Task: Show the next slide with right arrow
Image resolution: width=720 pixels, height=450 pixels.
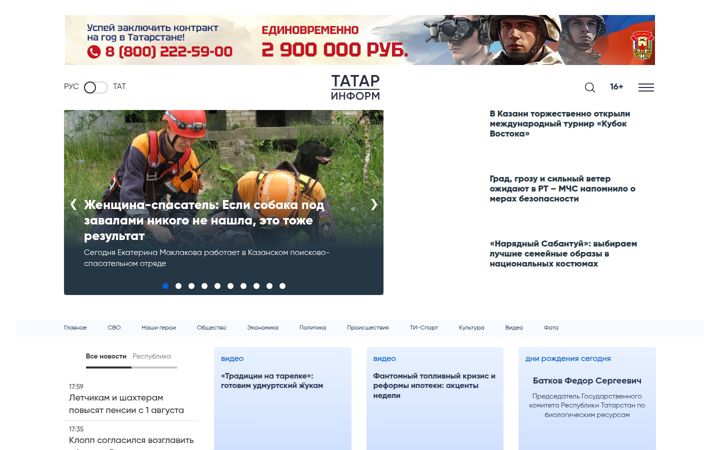Action: pyautogui.click(x=374, y=204)
